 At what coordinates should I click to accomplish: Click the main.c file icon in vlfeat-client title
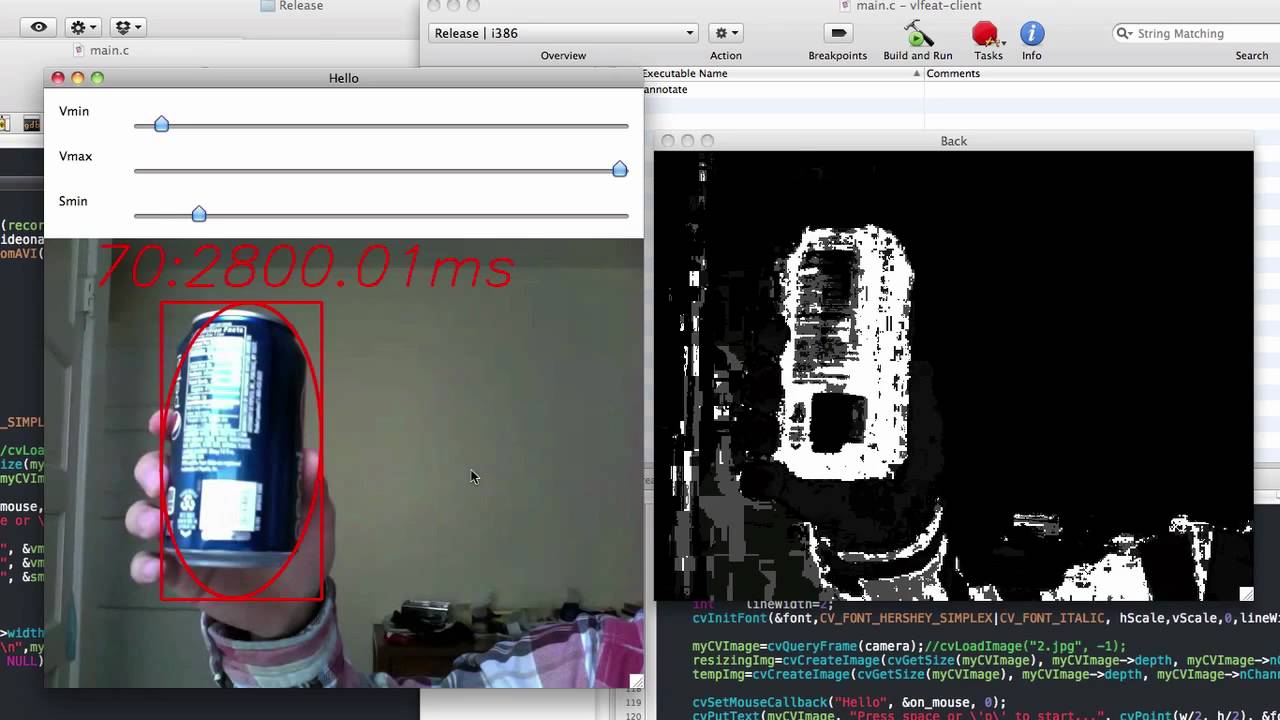click(x=846, y=6)
